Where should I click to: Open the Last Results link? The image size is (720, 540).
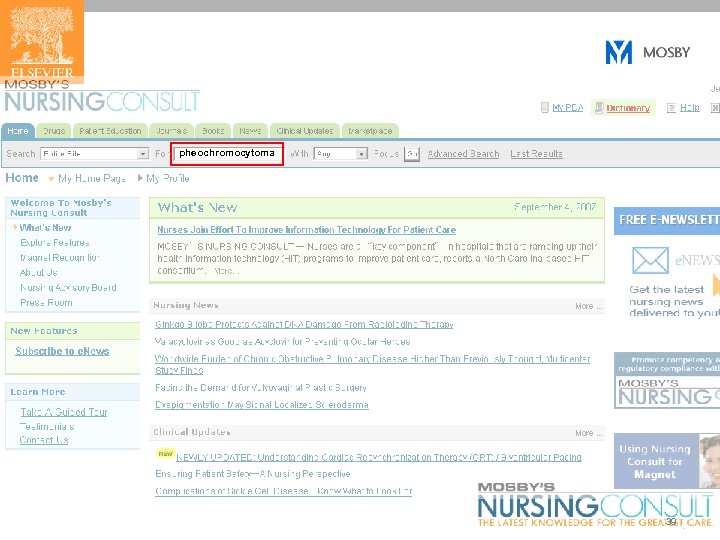coord(536,154)
